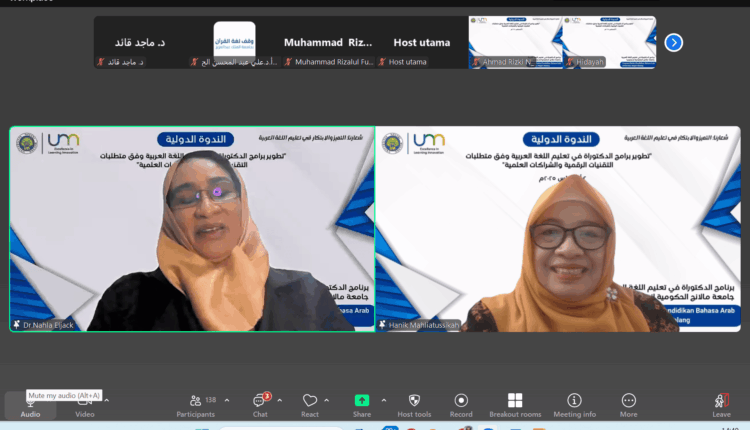Open Breakout rooms

coord(515,404)
